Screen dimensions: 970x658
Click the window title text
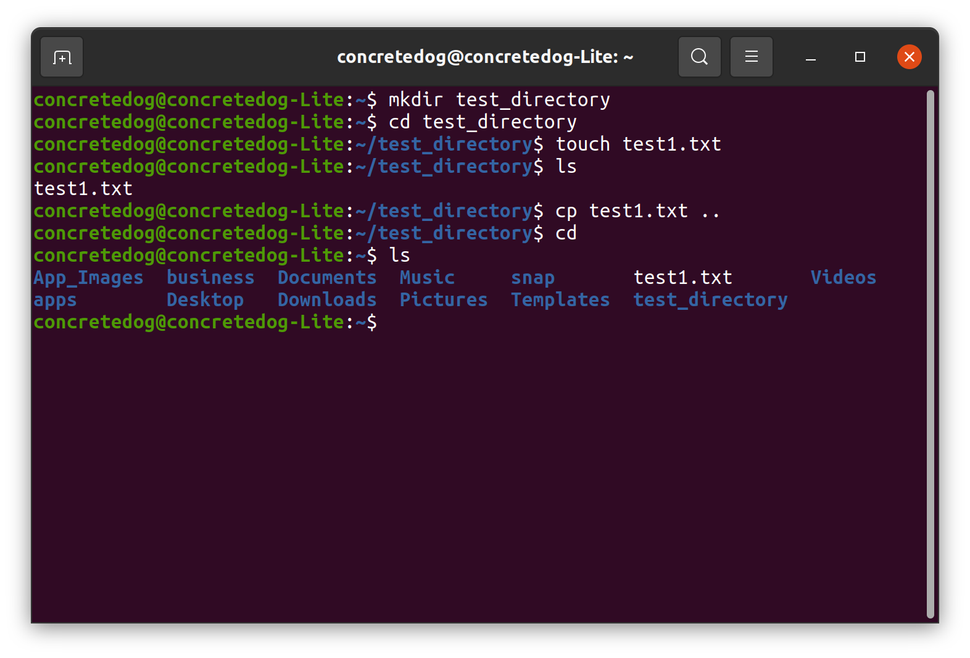484,57
